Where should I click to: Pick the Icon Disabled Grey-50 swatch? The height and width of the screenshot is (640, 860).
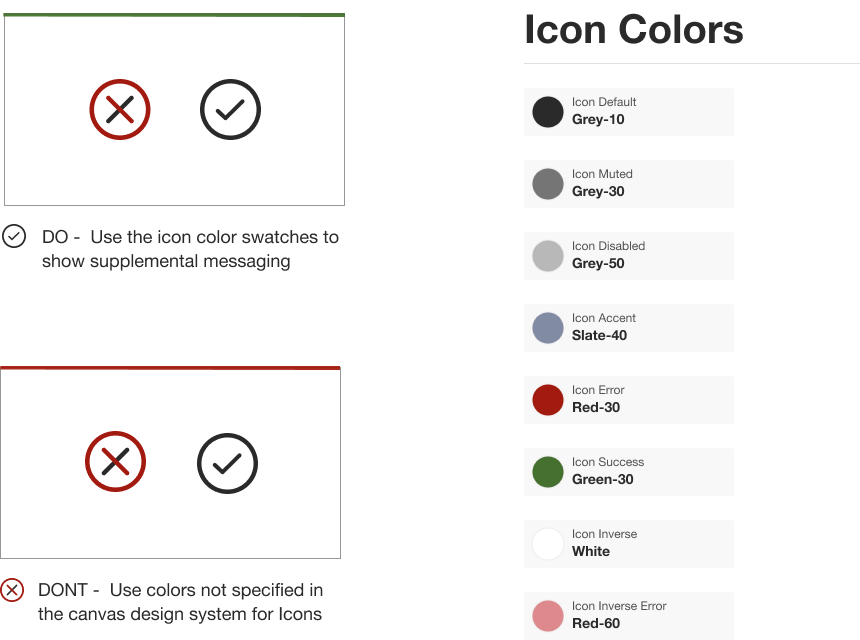click(x=548, y=256)
